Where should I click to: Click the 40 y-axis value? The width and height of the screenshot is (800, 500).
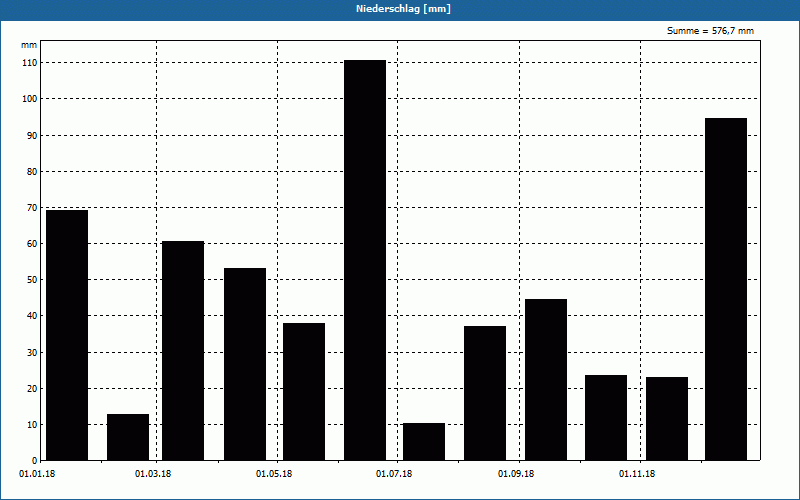tap(33, 316)
